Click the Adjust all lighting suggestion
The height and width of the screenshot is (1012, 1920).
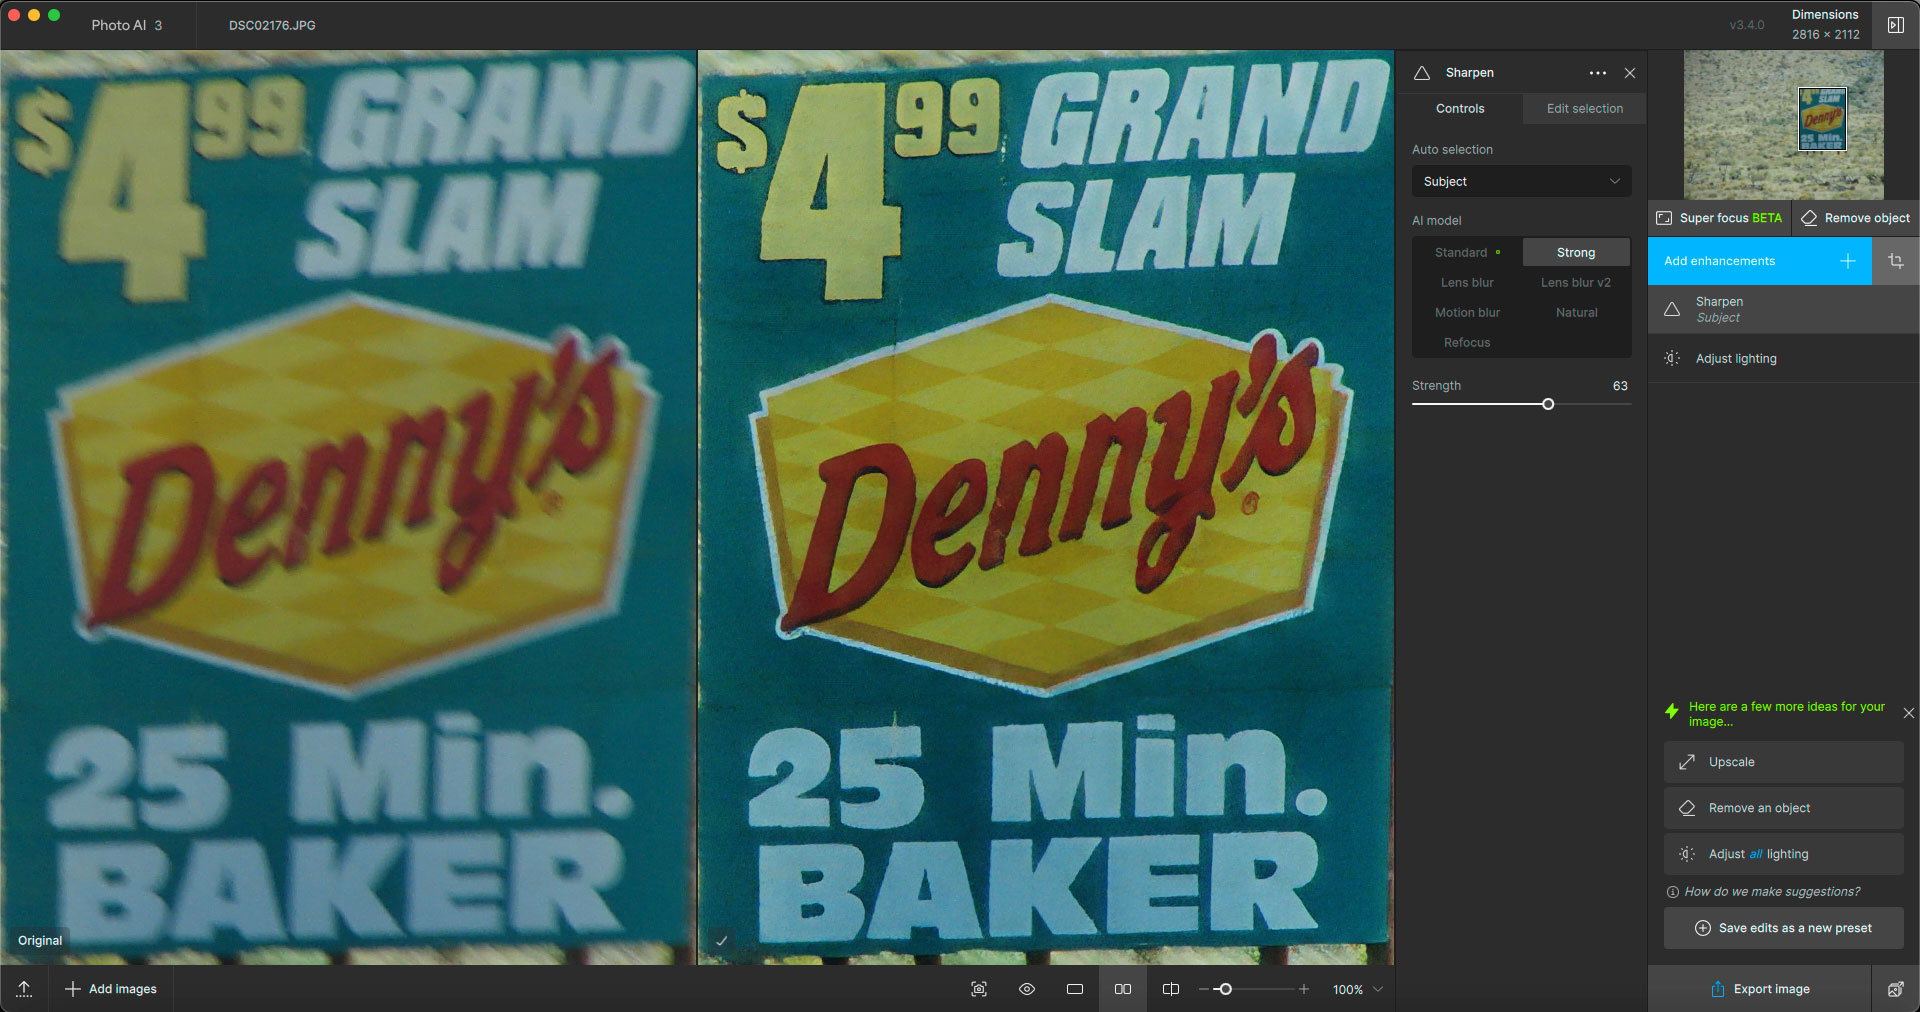point(1784,854)
